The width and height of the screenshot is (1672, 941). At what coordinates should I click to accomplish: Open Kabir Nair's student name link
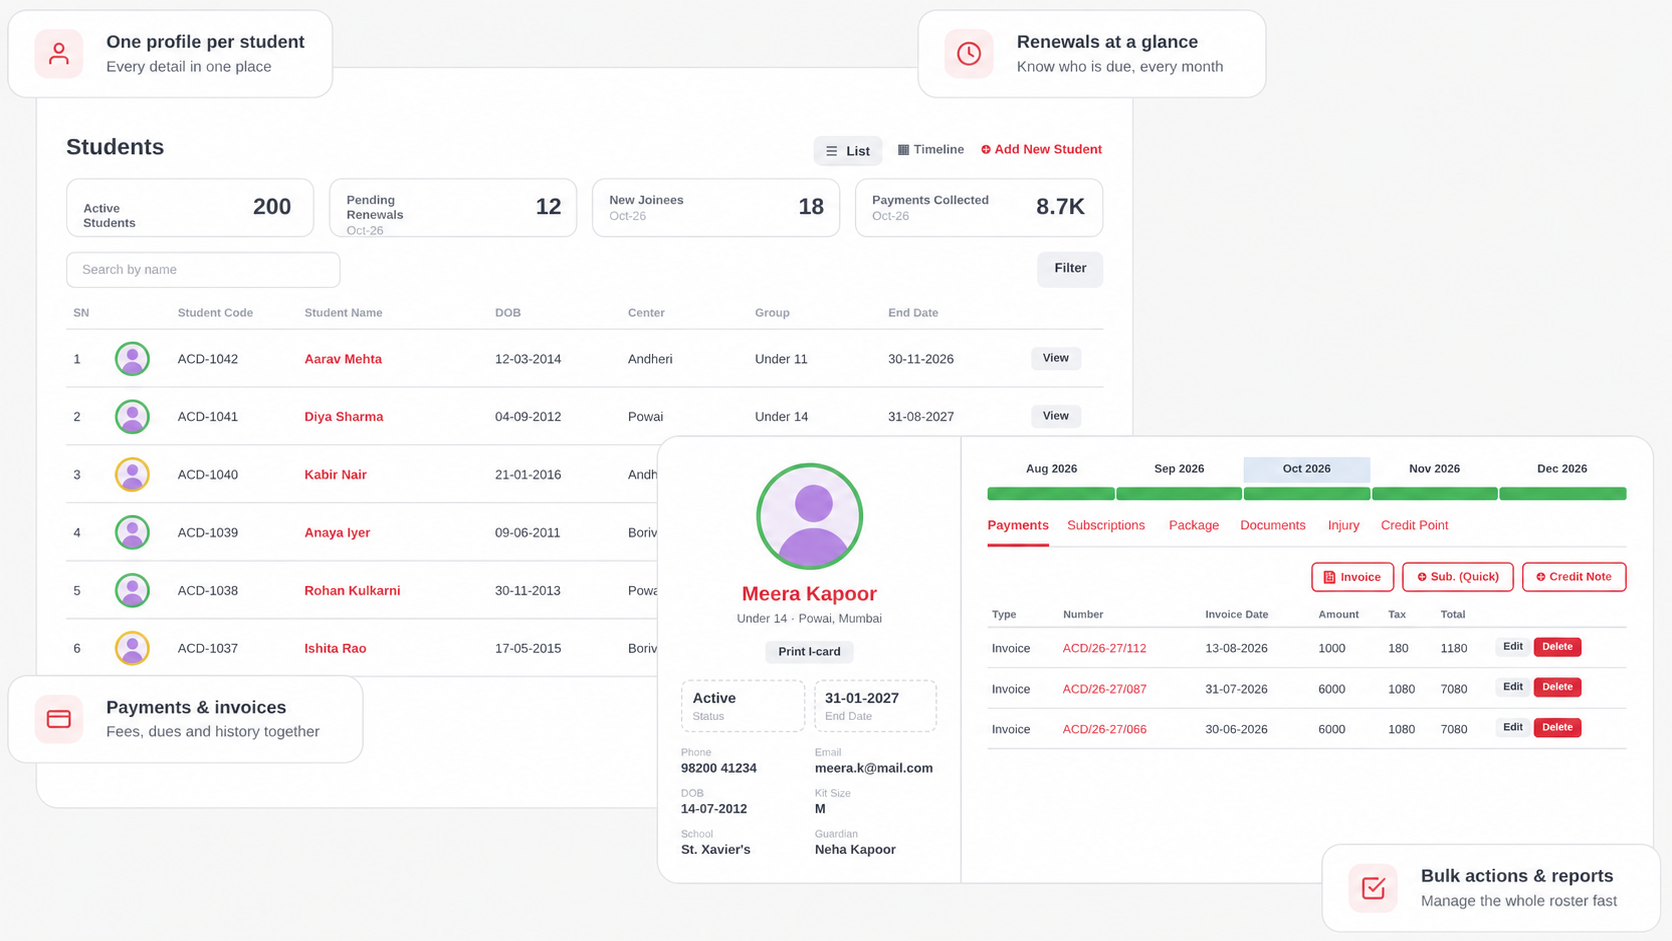(x=335, y=475)
